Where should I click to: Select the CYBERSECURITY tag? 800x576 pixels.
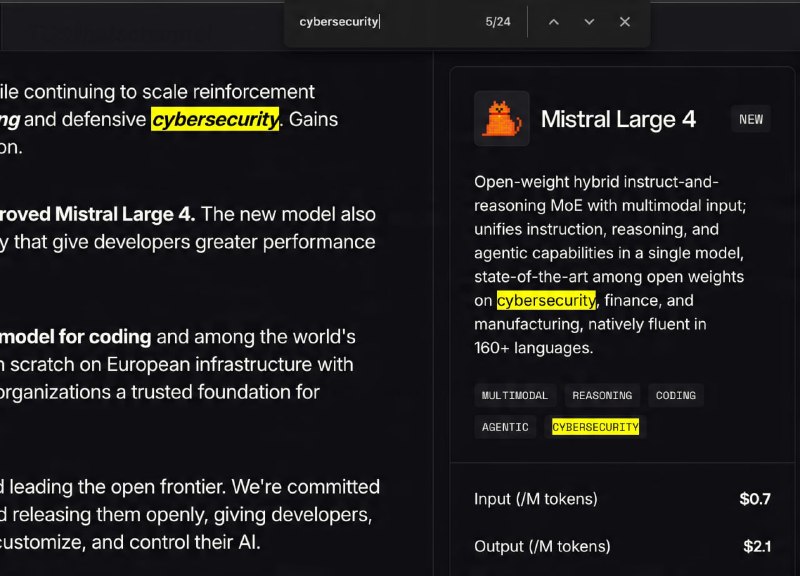point(595,427)
